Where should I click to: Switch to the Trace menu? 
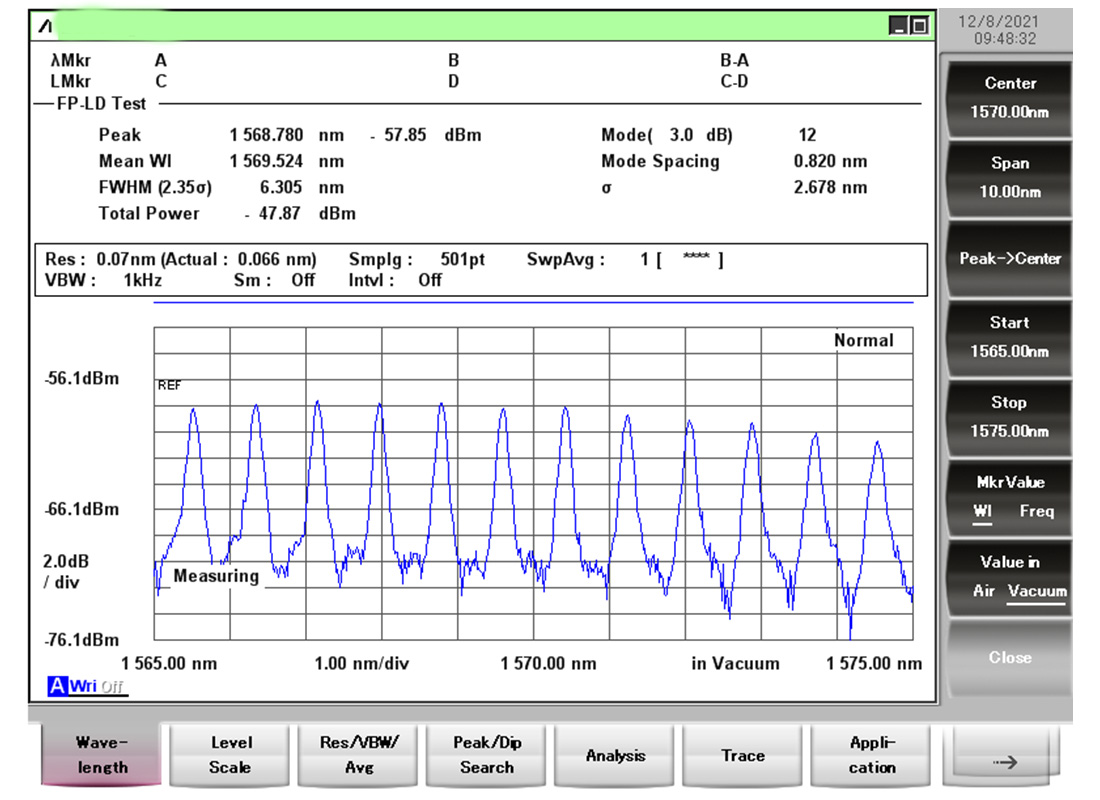pyautogui.click(x=743, y=756)
